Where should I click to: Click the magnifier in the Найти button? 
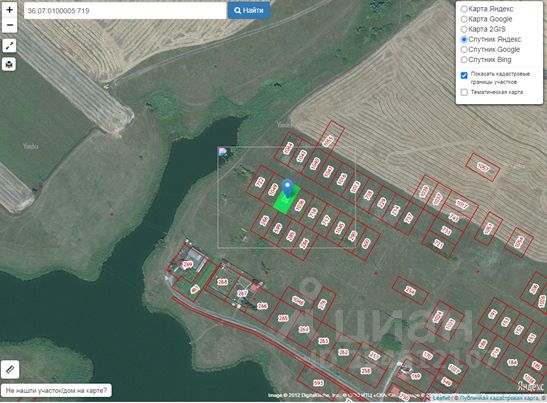[x=238, y=10]
